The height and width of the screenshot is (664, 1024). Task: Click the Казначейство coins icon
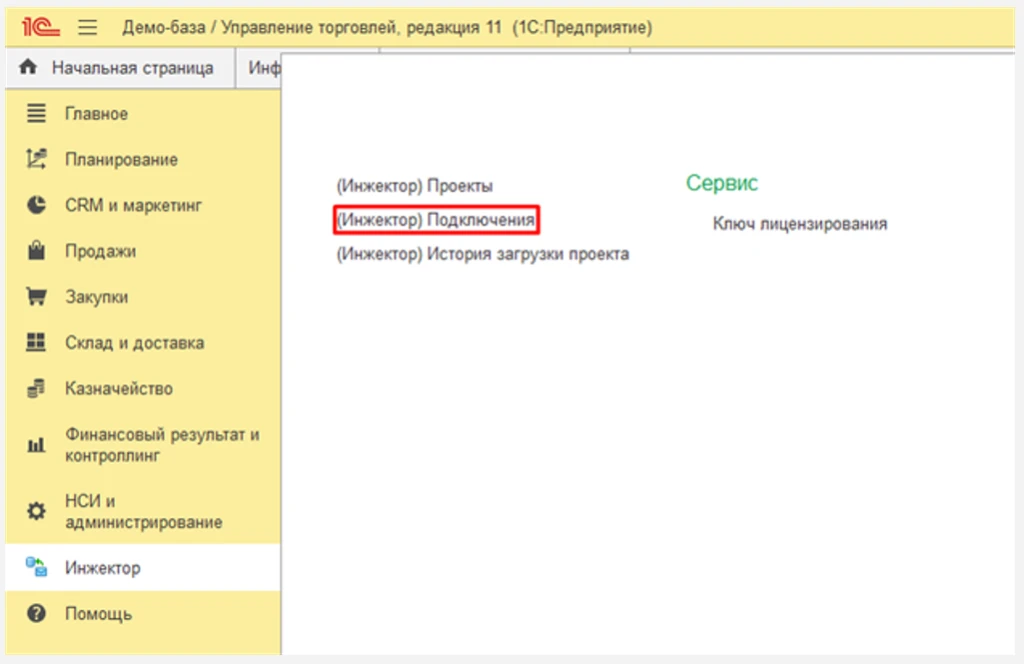(x=36, y=388)
